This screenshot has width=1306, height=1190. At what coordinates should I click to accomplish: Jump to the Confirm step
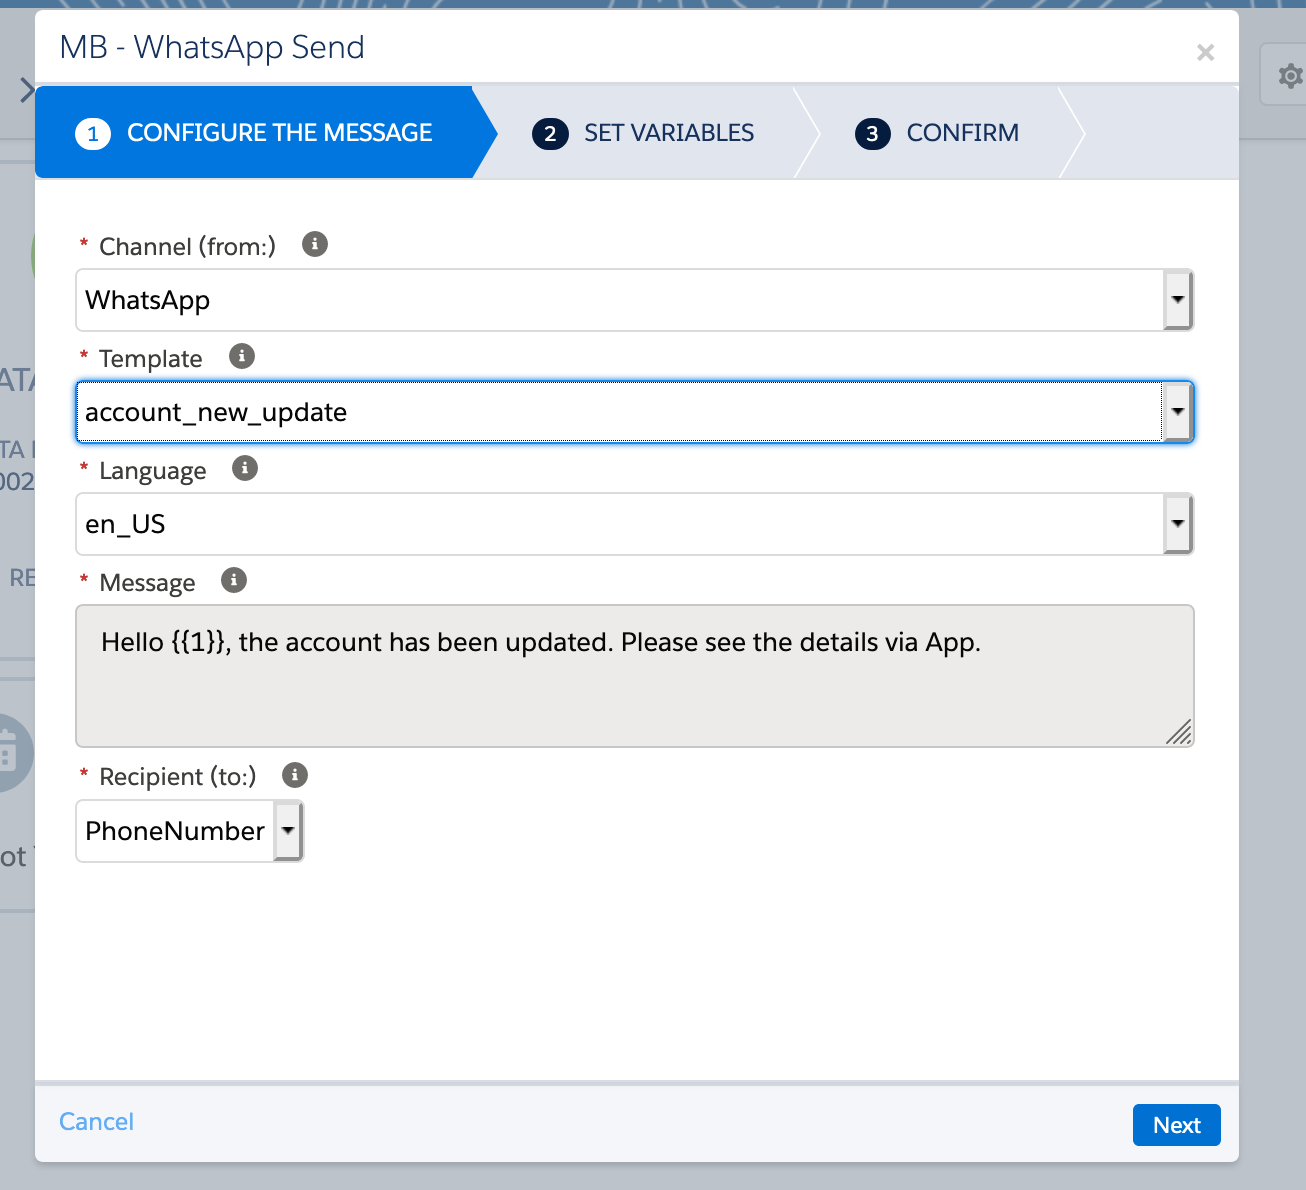962,133
